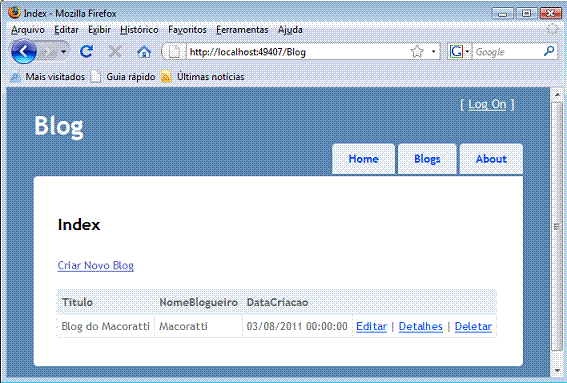The width and height of the screenshot is (567, 383).
Task: Click the Criar Novo Blog link
Action: pos(95,265)
